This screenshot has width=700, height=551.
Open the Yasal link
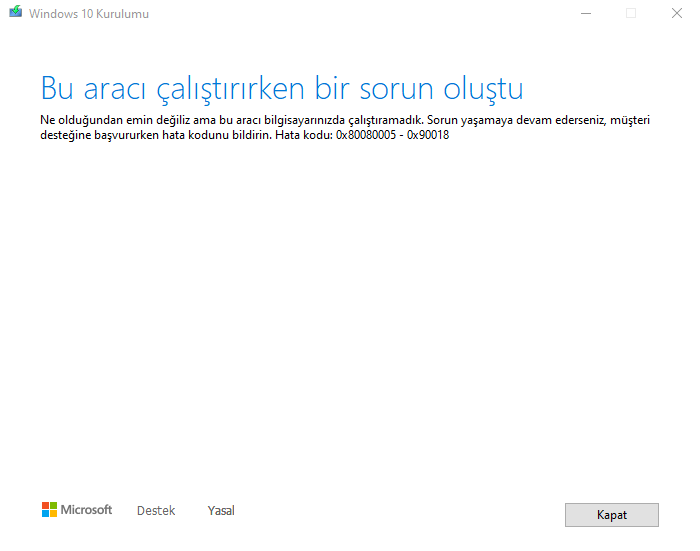click(221, 510)
